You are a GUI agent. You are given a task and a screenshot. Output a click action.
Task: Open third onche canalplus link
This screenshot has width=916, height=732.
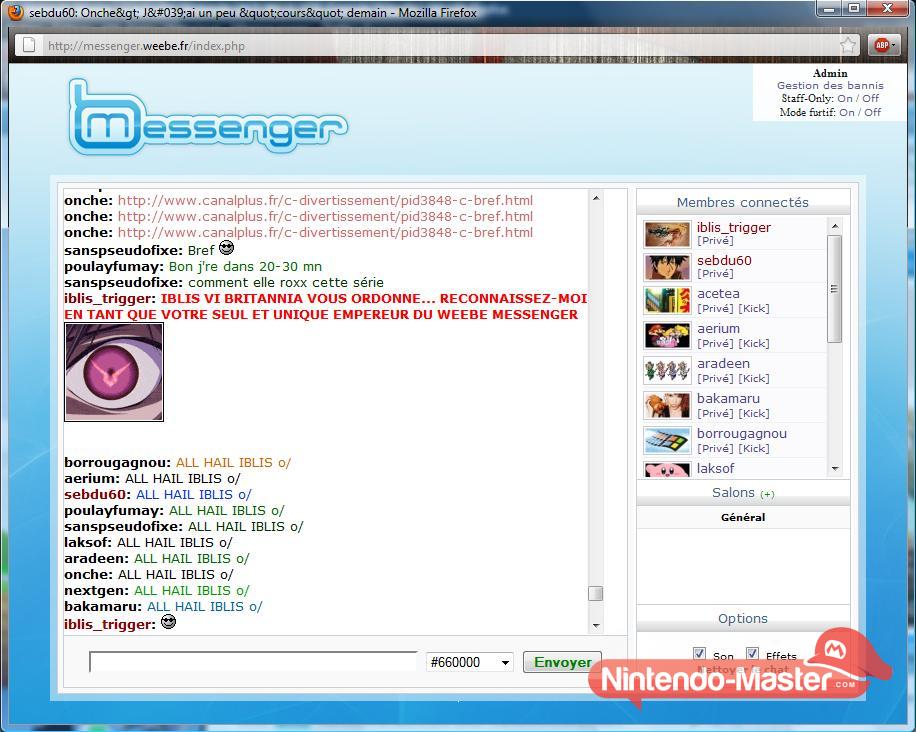pyautogui.click(x=325, y=233)
